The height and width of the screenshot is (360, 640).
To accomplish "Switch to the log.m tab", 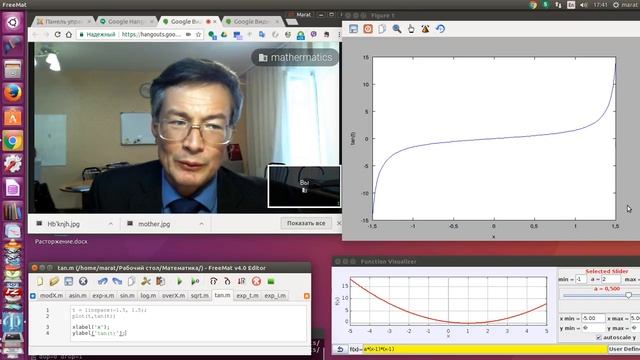I will coord(148,296).
